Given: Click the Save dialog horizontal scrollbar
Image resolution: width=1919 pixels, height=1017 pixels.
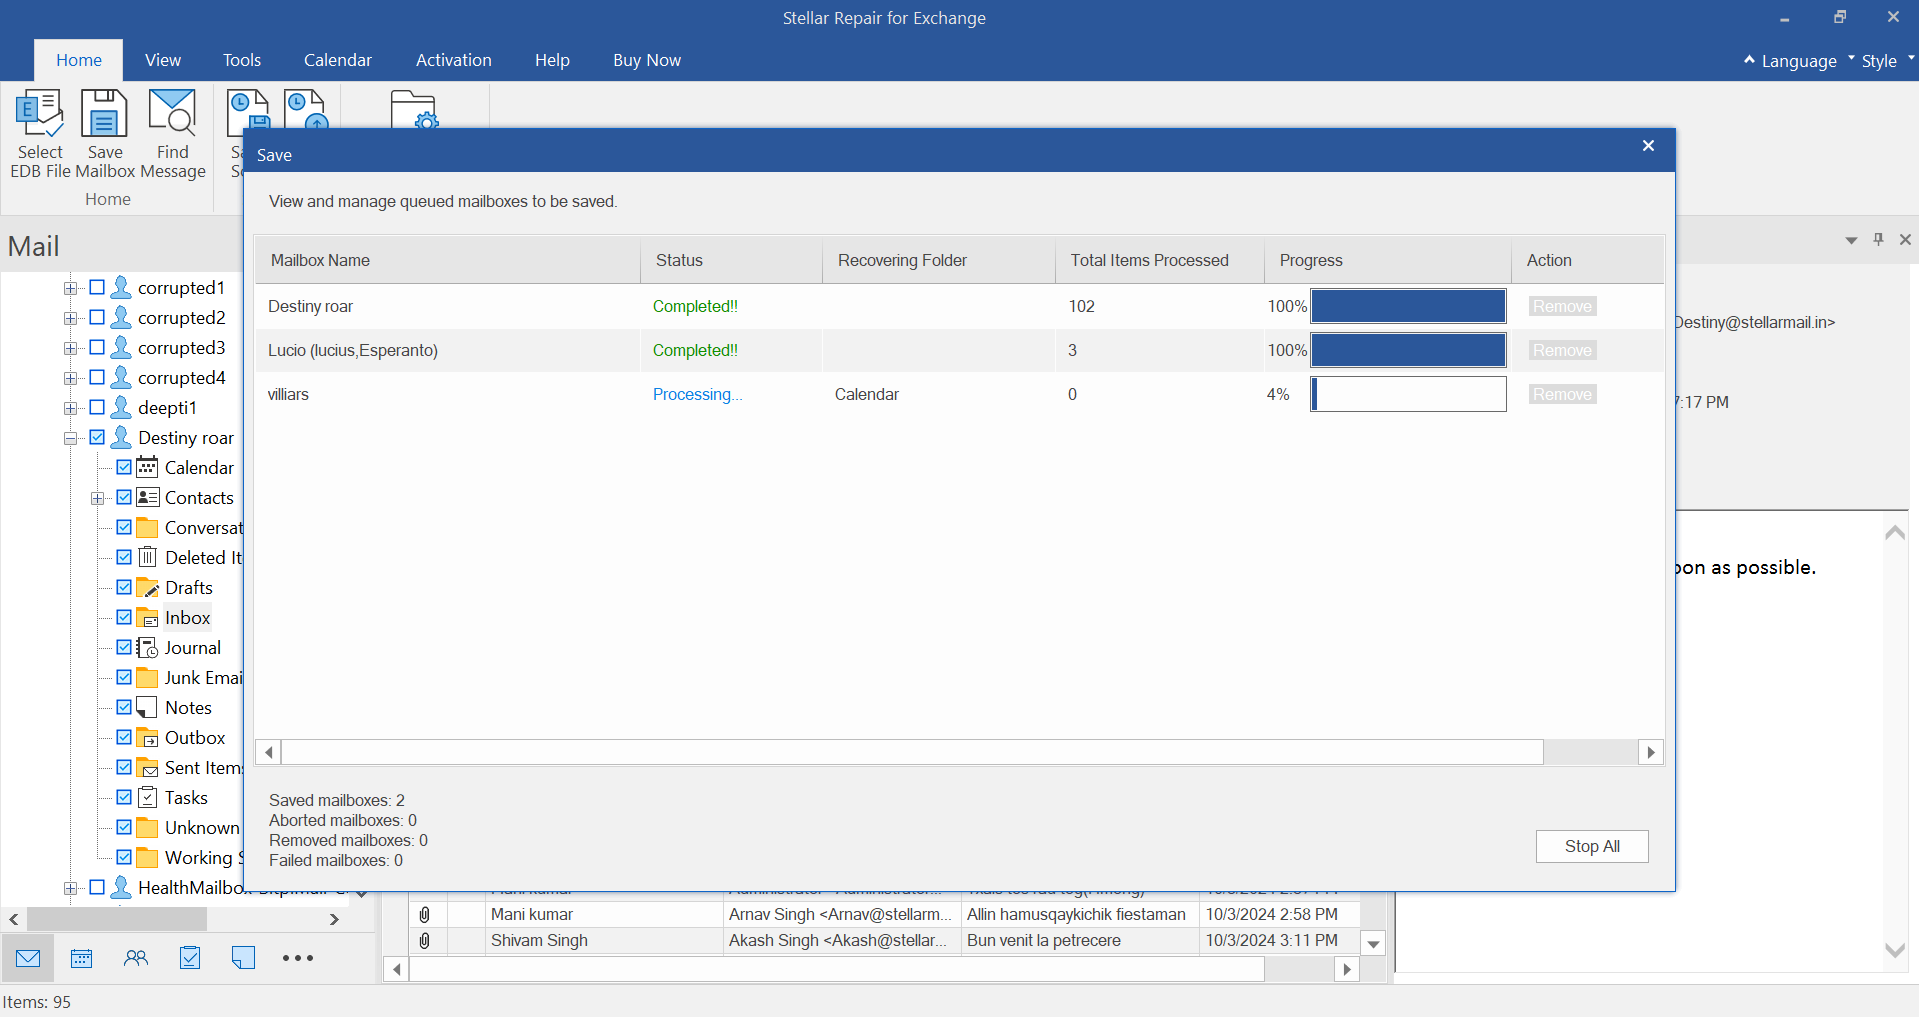Looking at the screenshot, I should pos(911,752).
